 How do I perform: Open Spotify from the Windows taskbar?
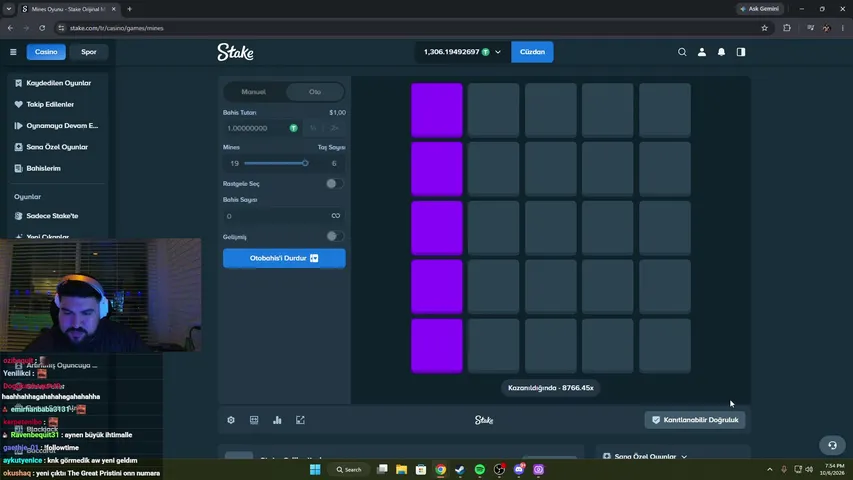[479, 469]
